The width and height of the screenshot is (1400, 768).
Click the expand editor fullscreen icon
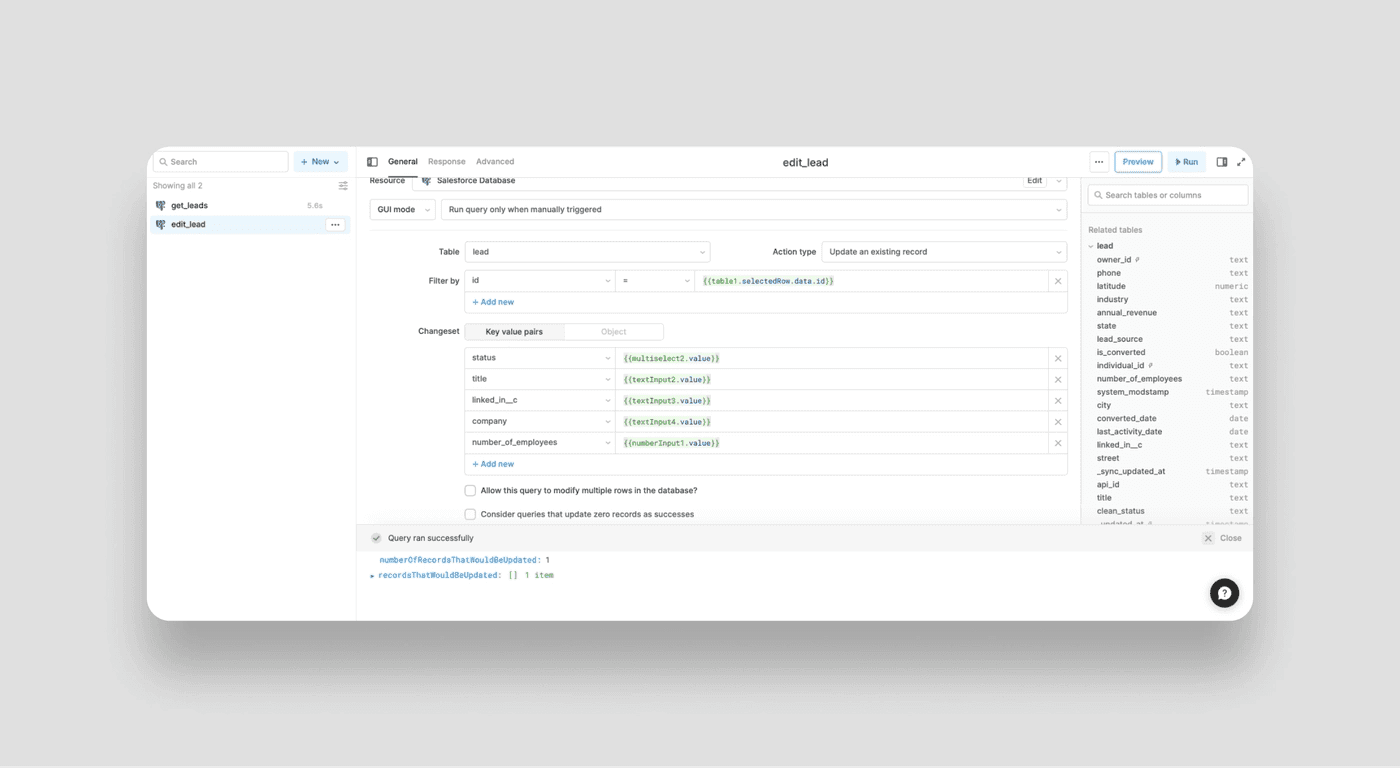point(1241,162)
